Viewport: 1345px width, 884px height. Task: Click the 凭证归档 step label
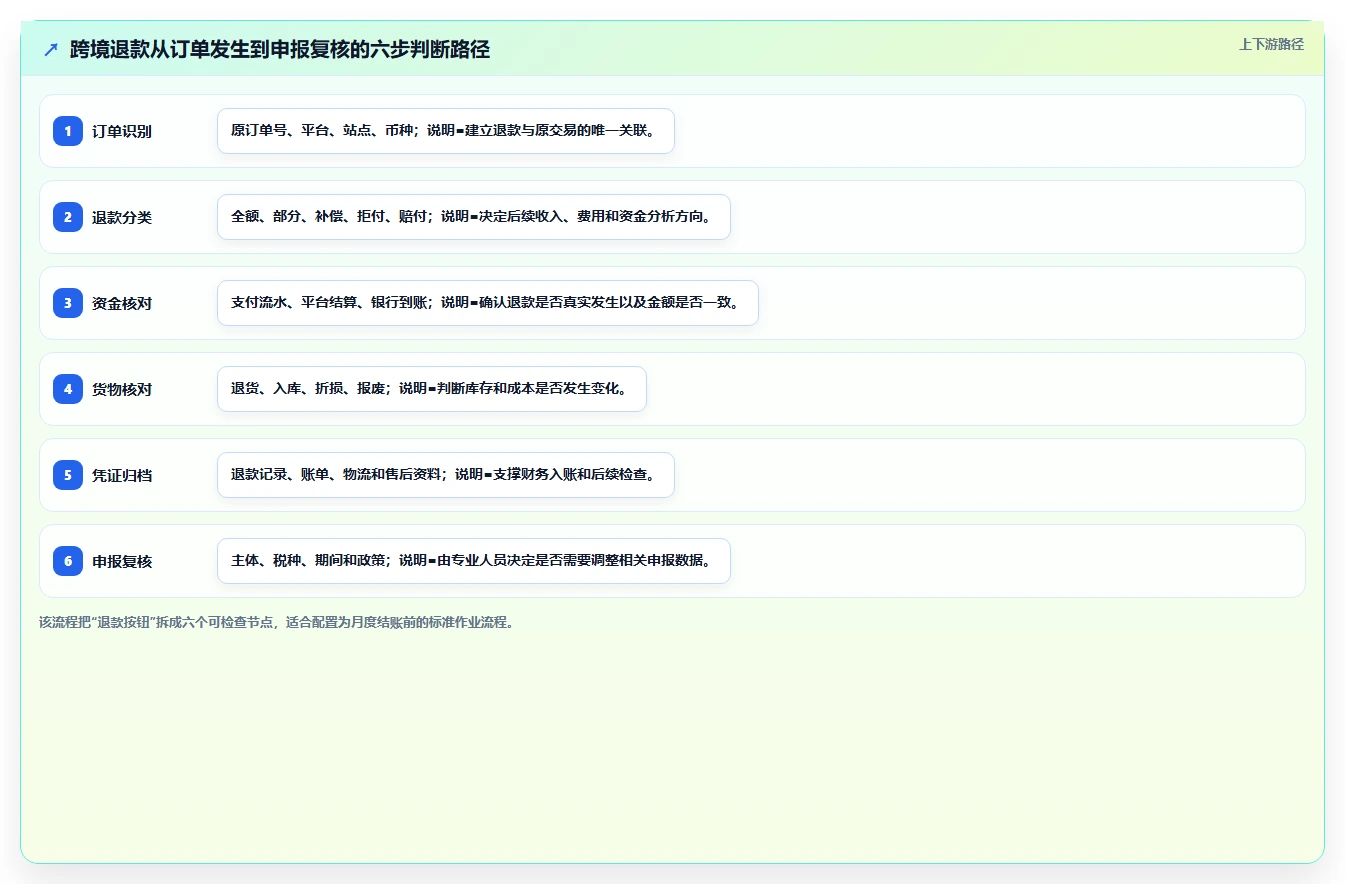pyautogui.click(x=122, y=475)
